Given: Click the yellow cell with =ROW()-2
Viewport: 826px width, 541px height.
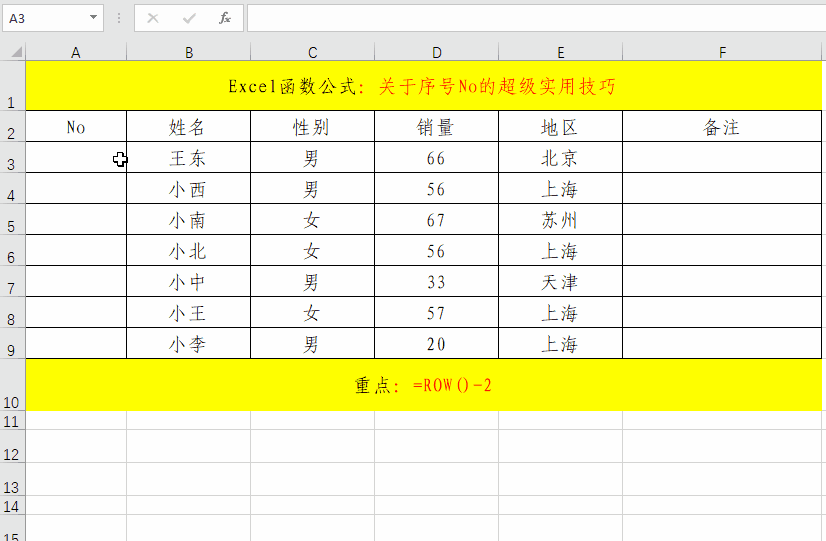Looking at the screenshot, I should (x=424, y=385).
